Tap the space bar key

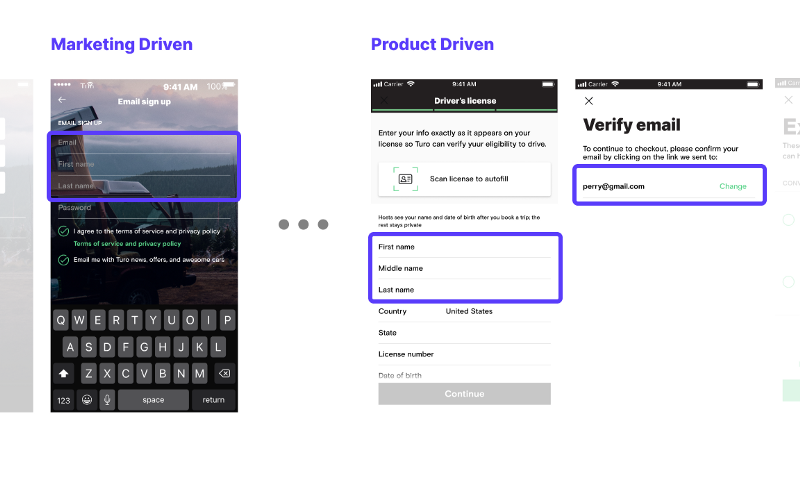(x=153, y=400)
